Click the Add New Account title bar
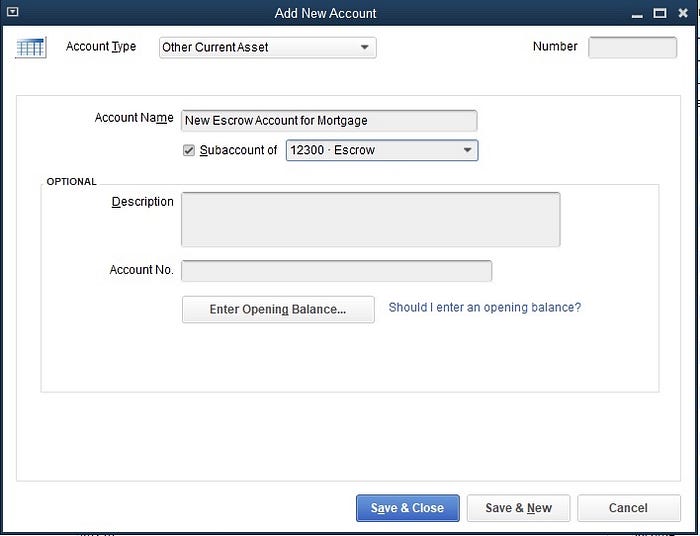Viewport: 700px width, 536px height. coord(325,13)
